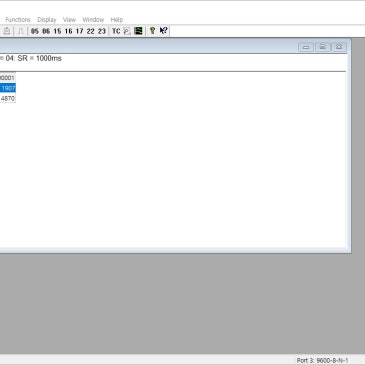The image size is (365, 365).
Task: Open the green real-time chart icon
Action: pos(138,31)
